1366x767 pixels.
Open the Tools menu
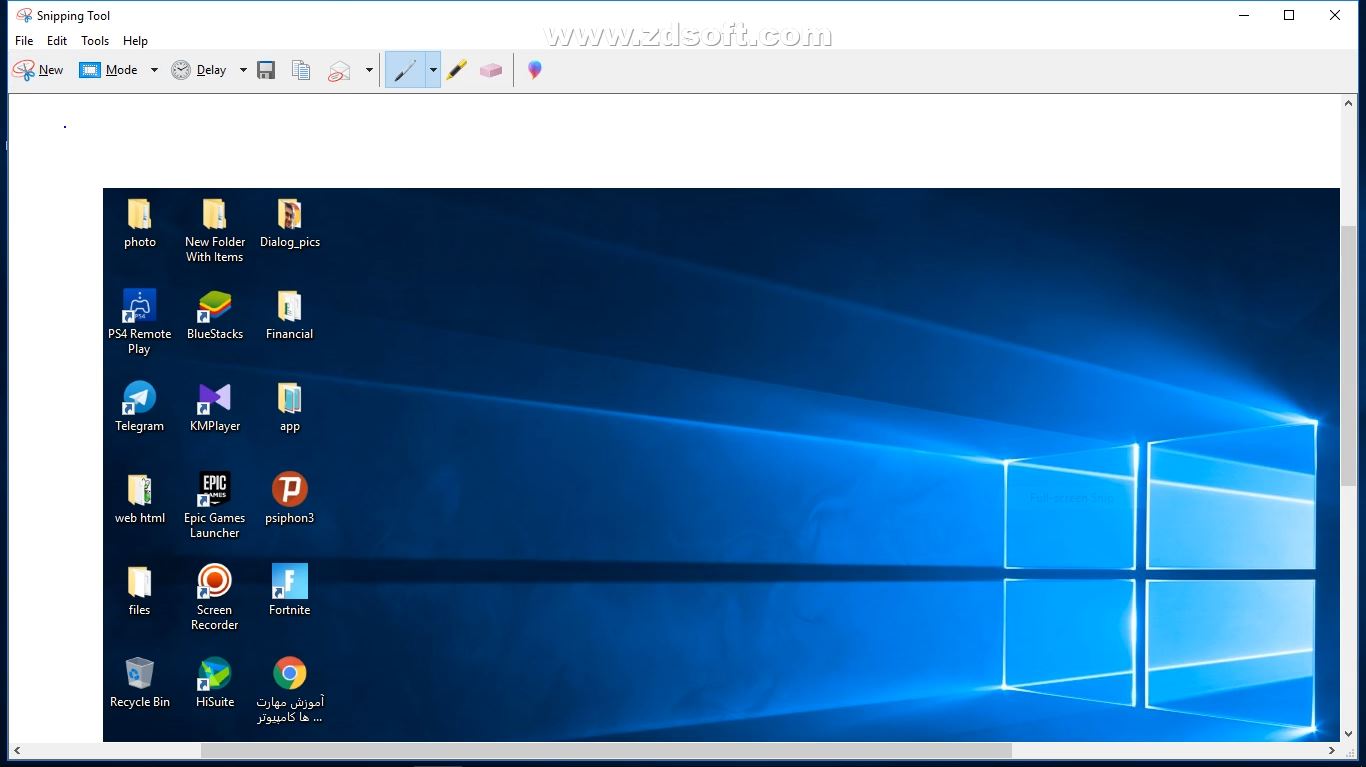pyautogui.click(x=95, y=41)
